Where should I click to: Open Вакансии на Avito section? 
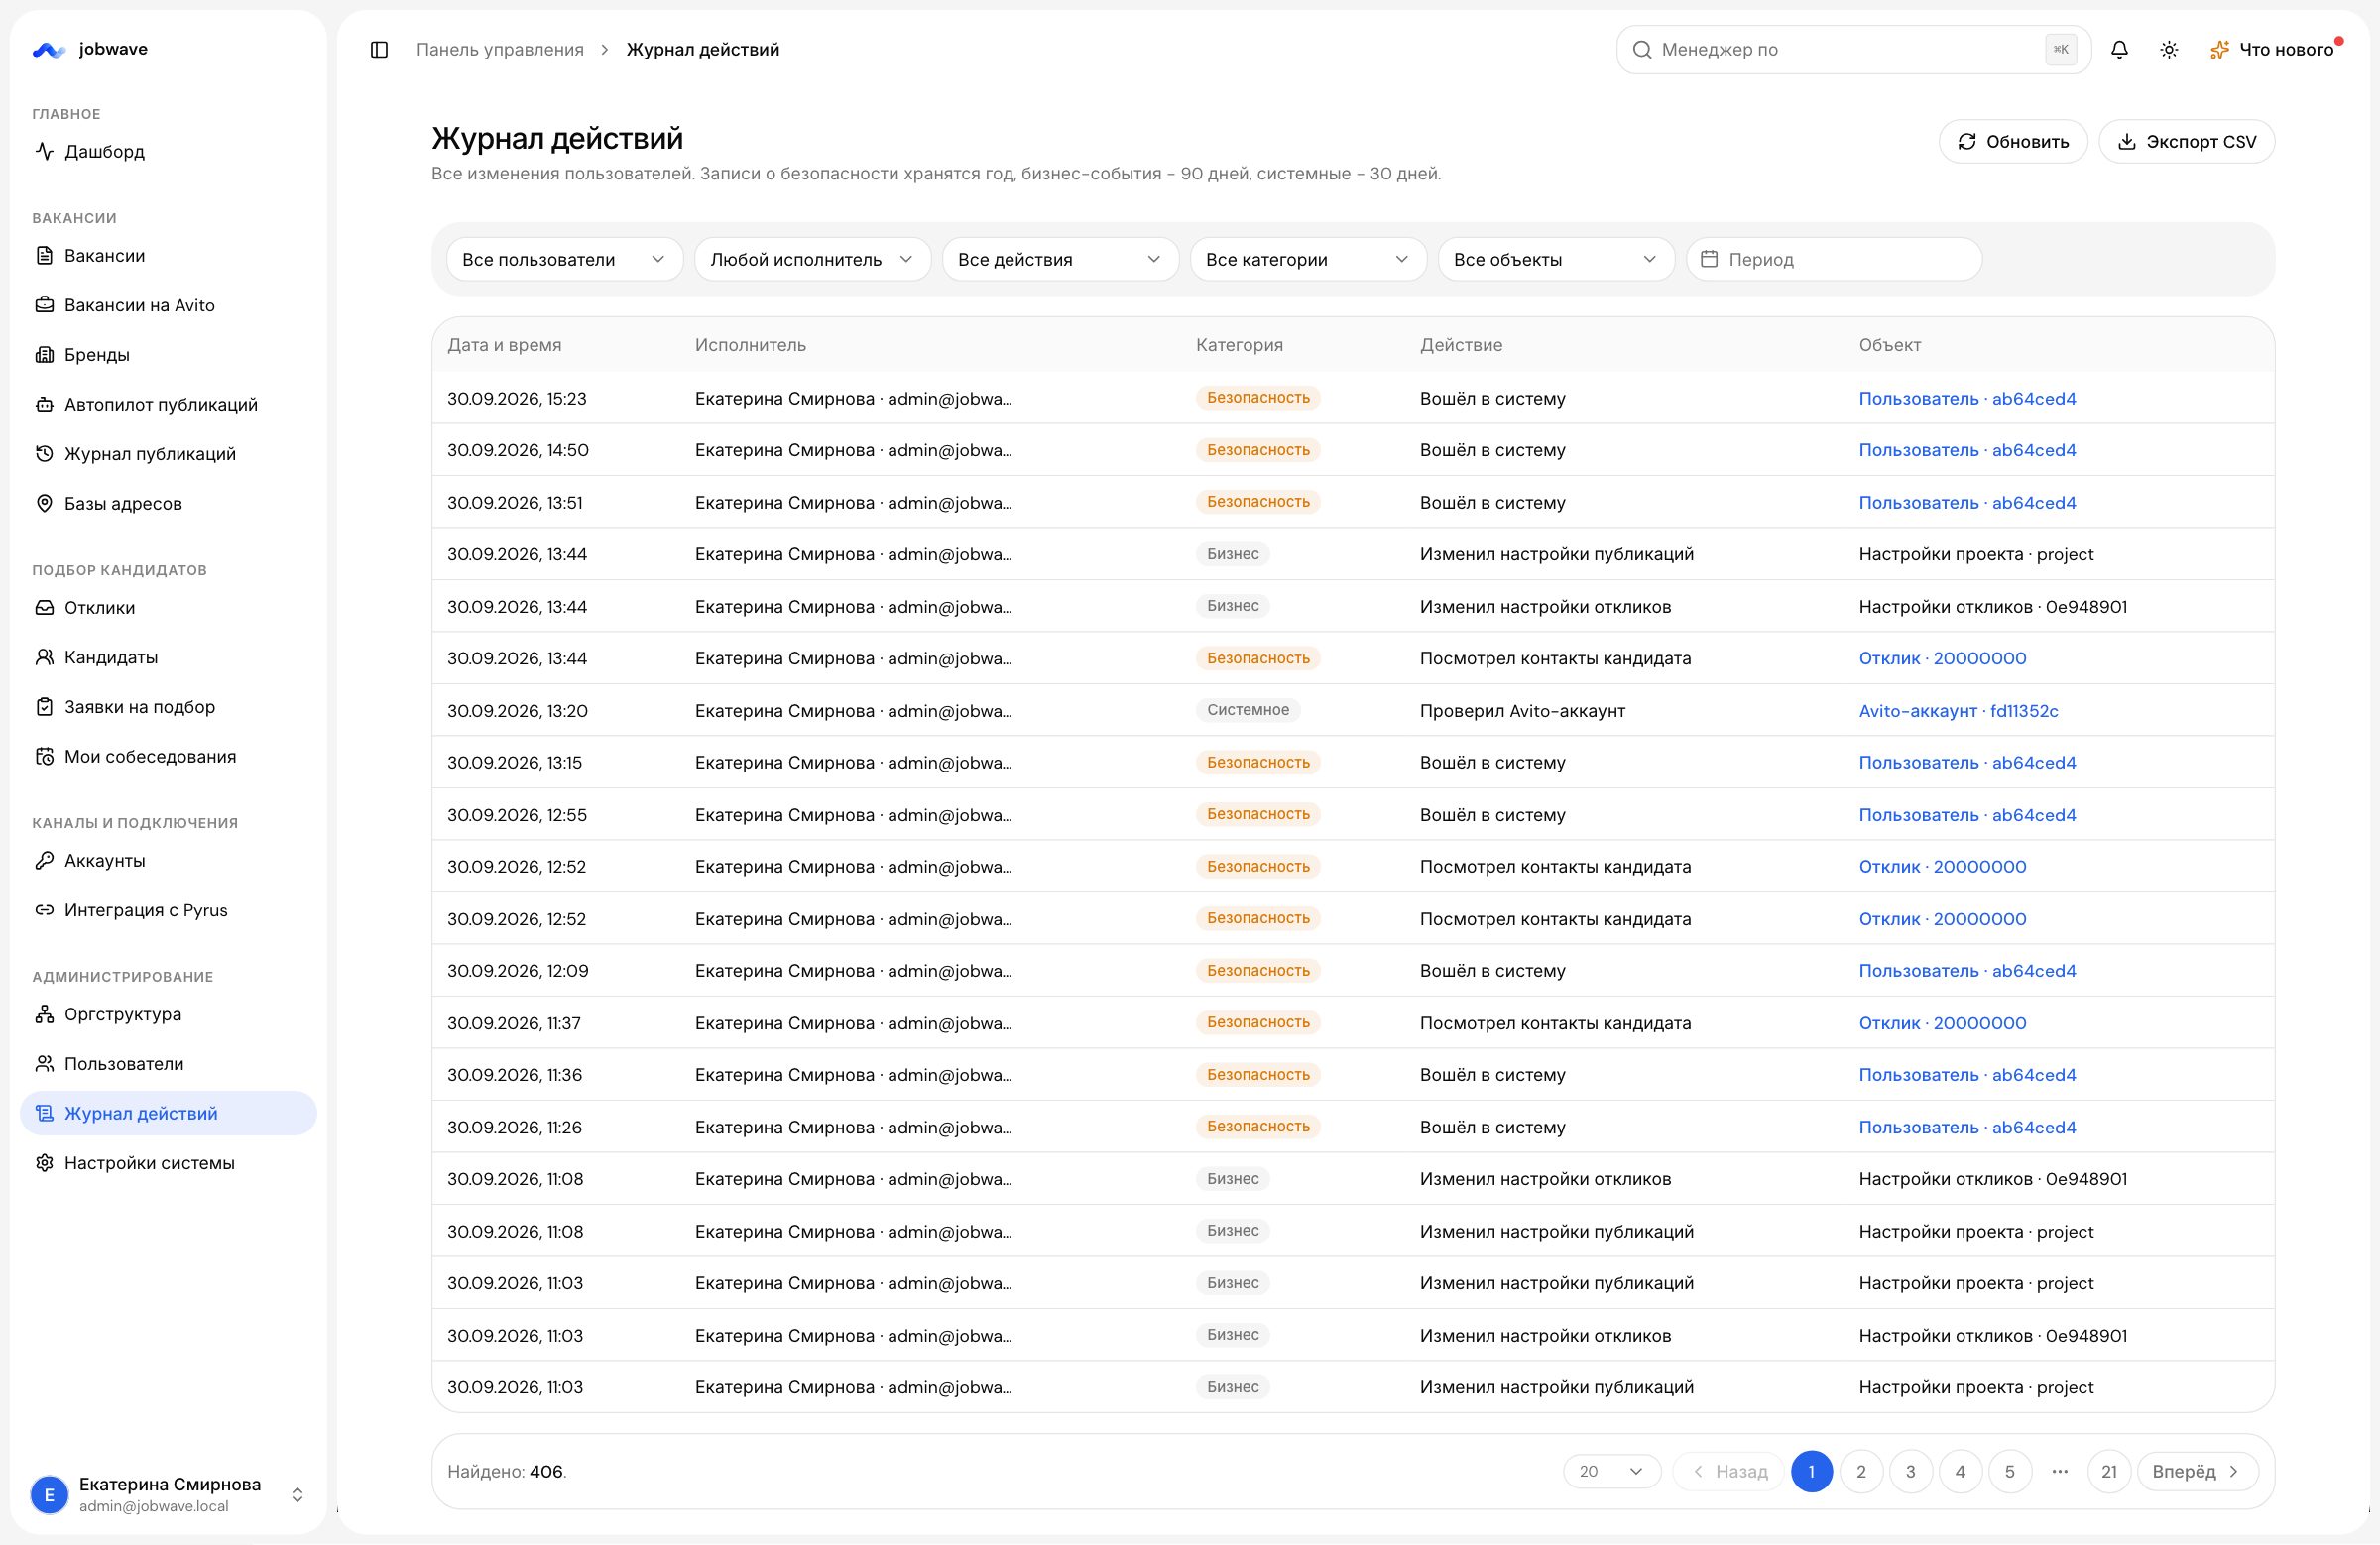point(168,305)
